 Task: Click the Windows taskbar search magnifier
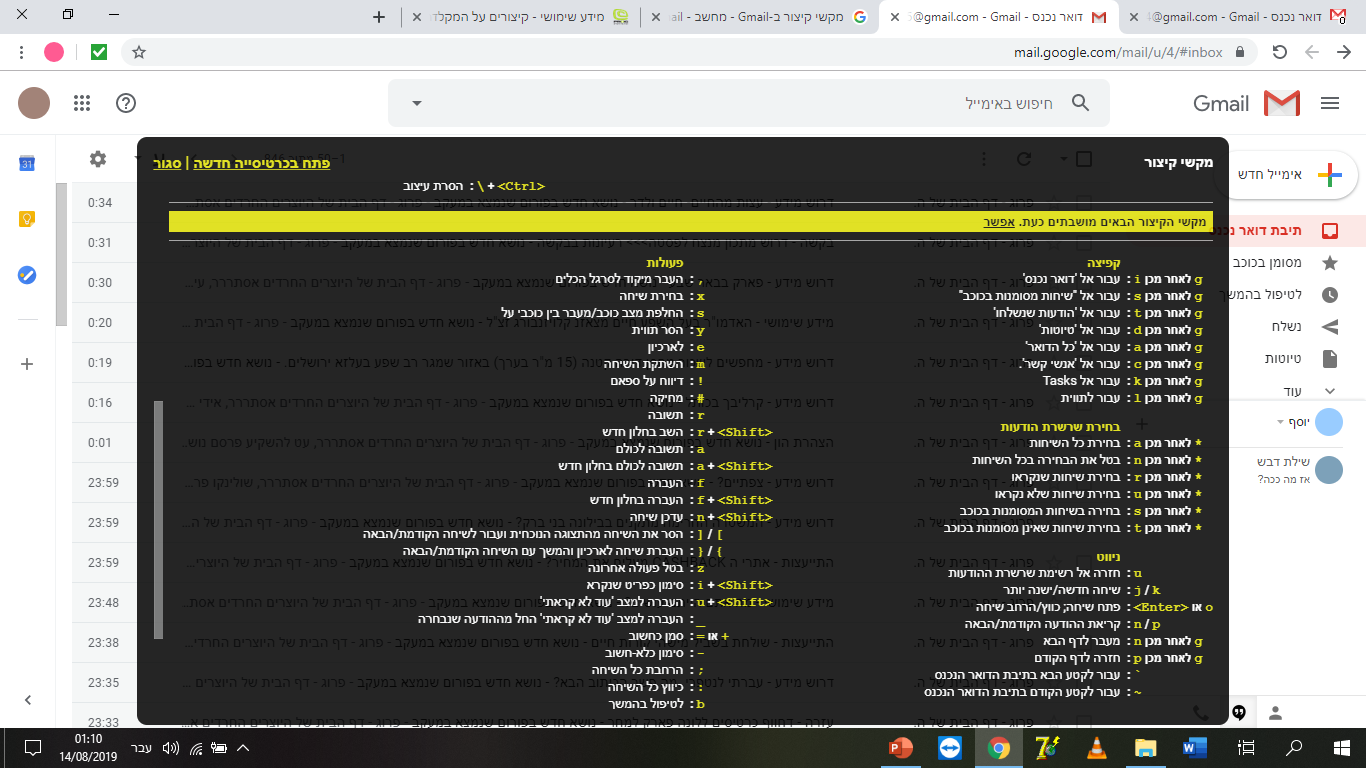click(1294, 747)
